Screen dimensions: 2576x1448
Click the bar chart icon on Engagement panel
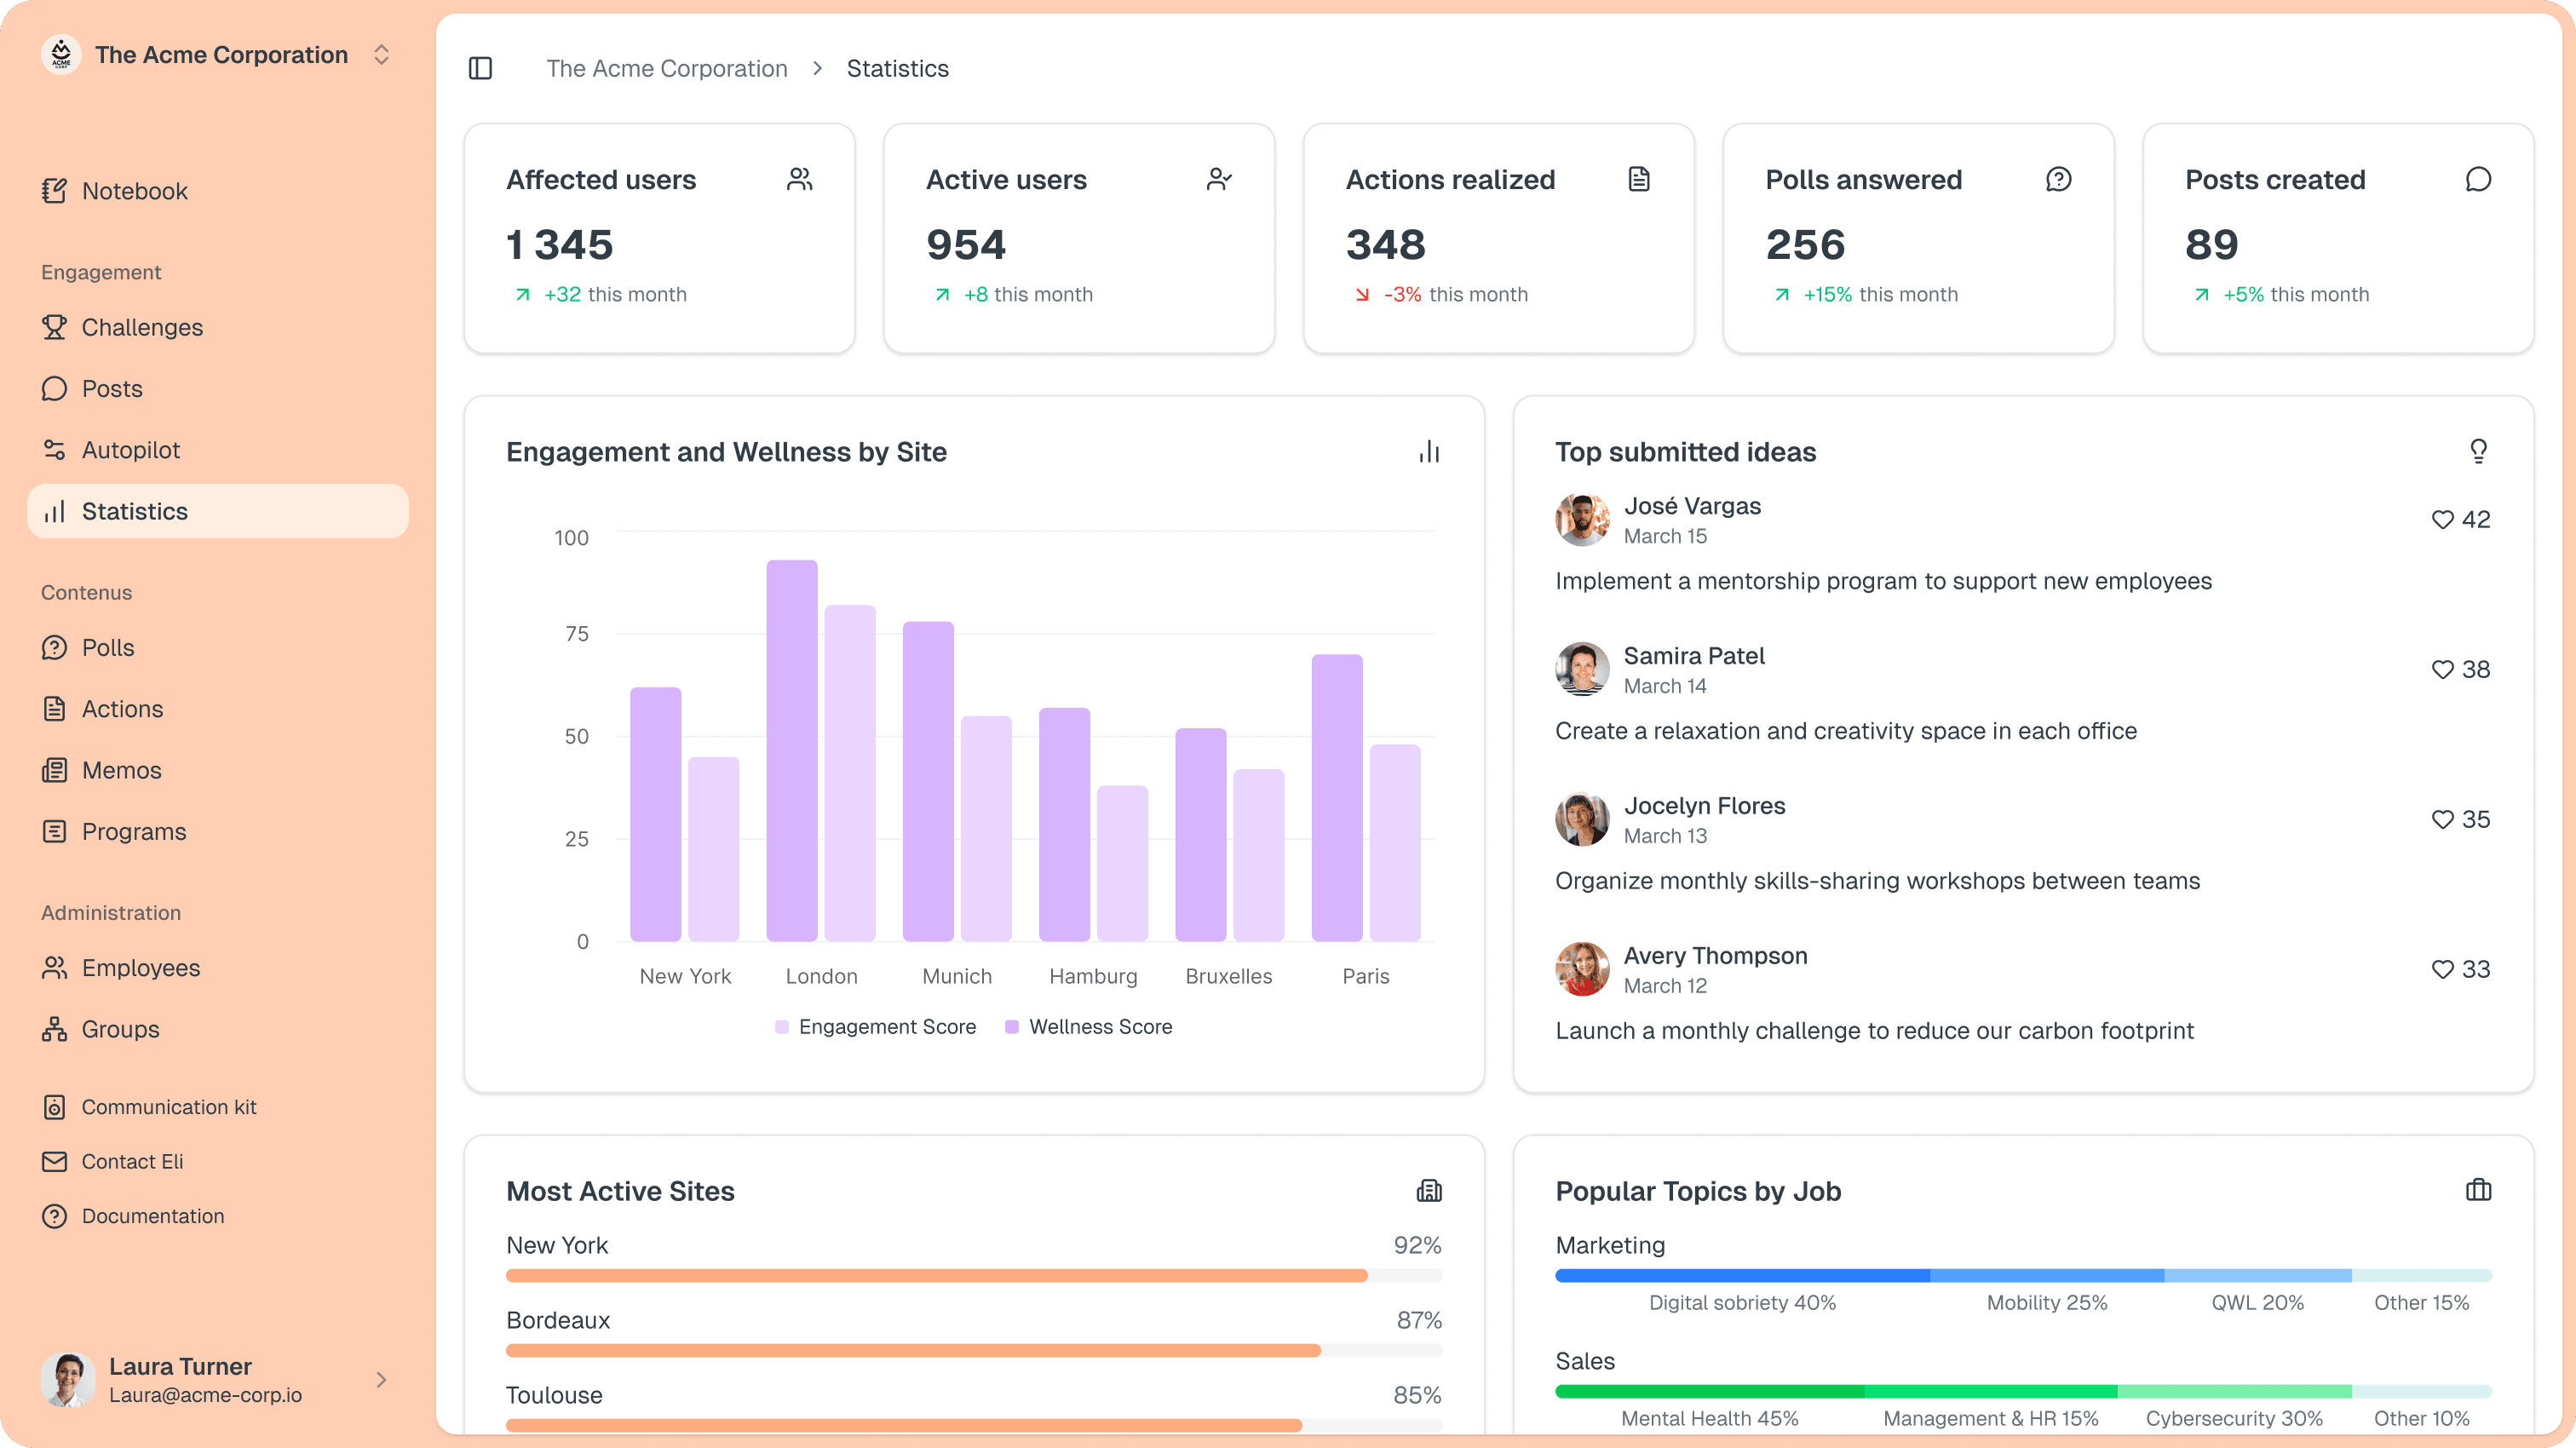click(x=1429, y=451)
